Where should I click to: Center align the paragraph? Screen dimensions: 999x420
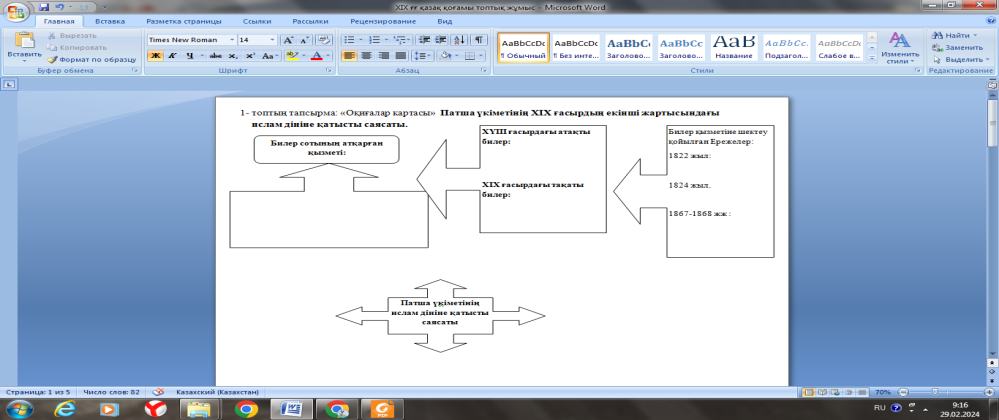[x=366, y=55]
